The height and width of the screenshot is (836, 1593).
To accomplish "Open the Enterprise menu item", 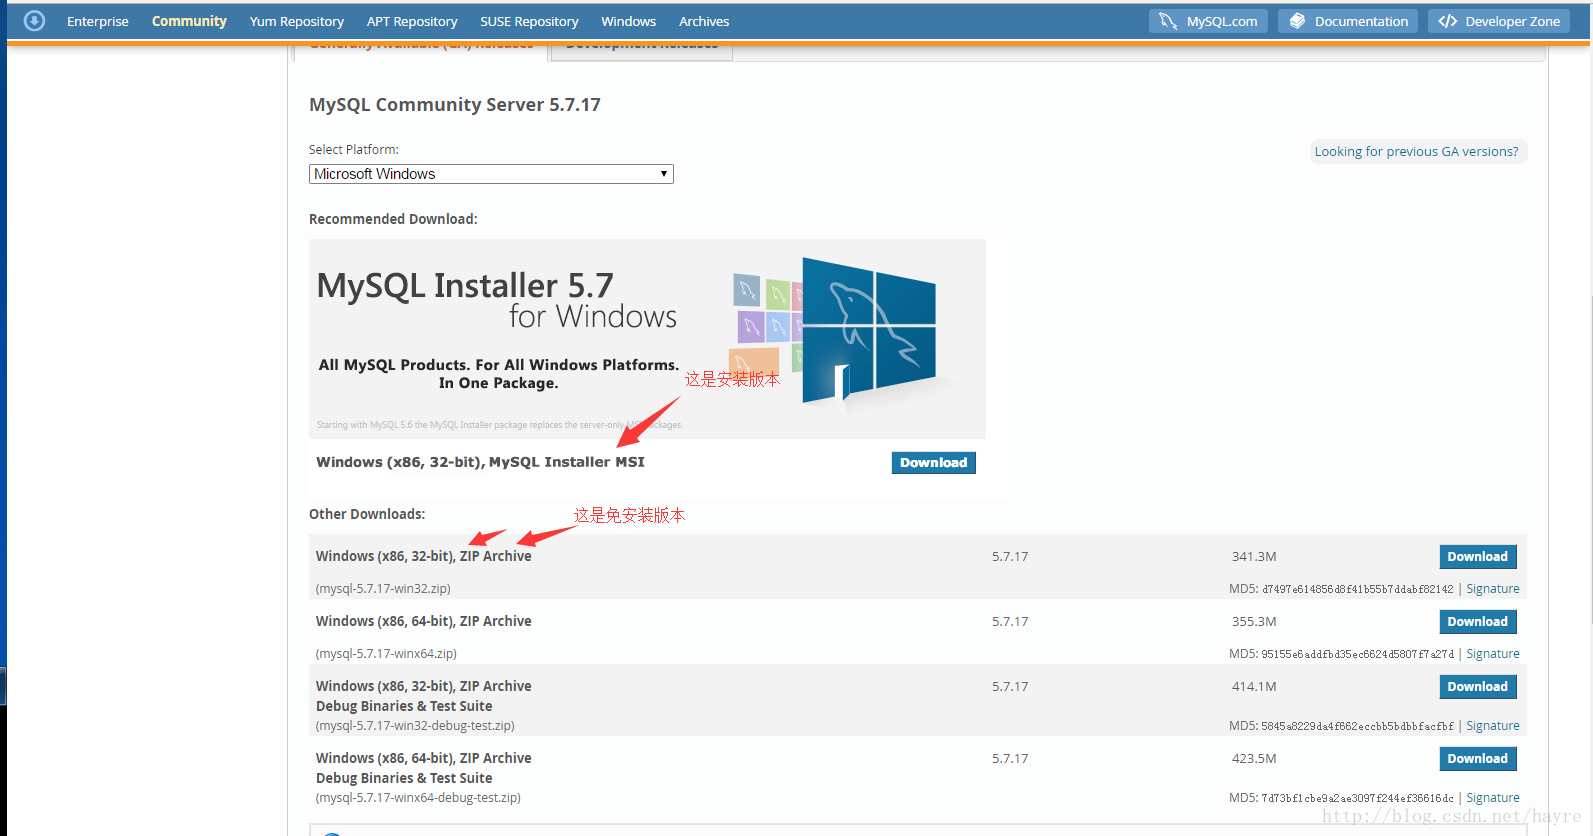I will click(98, 21).
